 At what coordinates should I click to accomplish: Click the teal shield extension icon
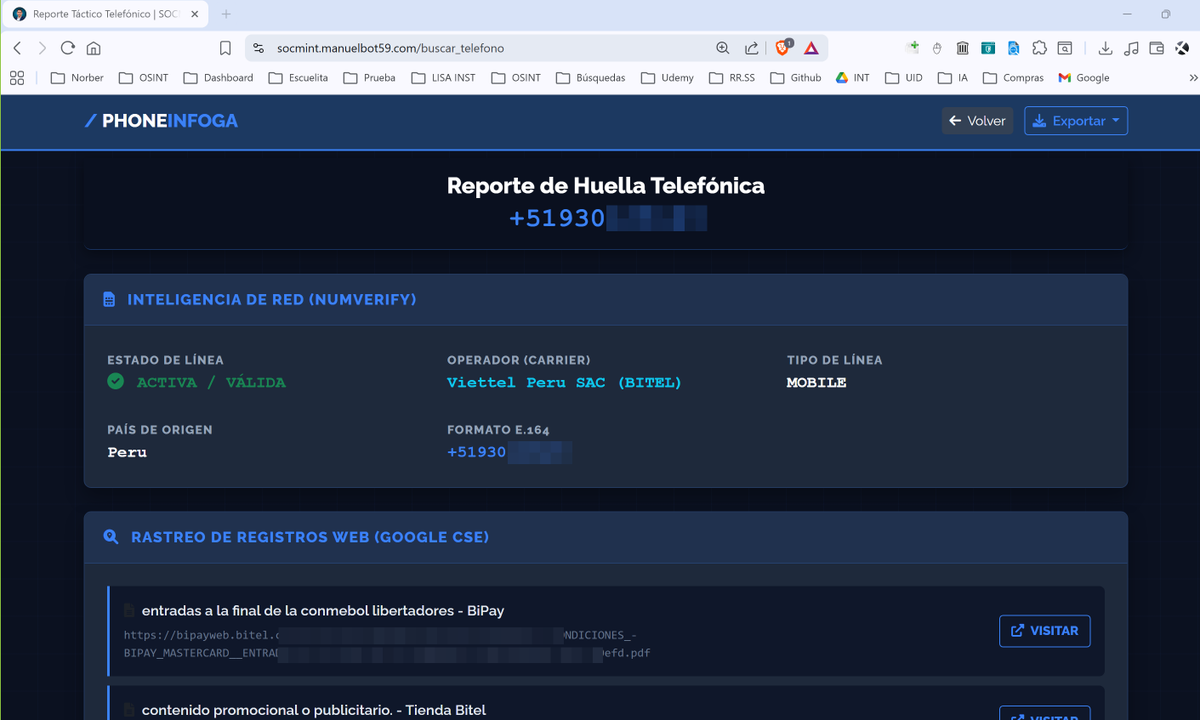tap(988, 48)
